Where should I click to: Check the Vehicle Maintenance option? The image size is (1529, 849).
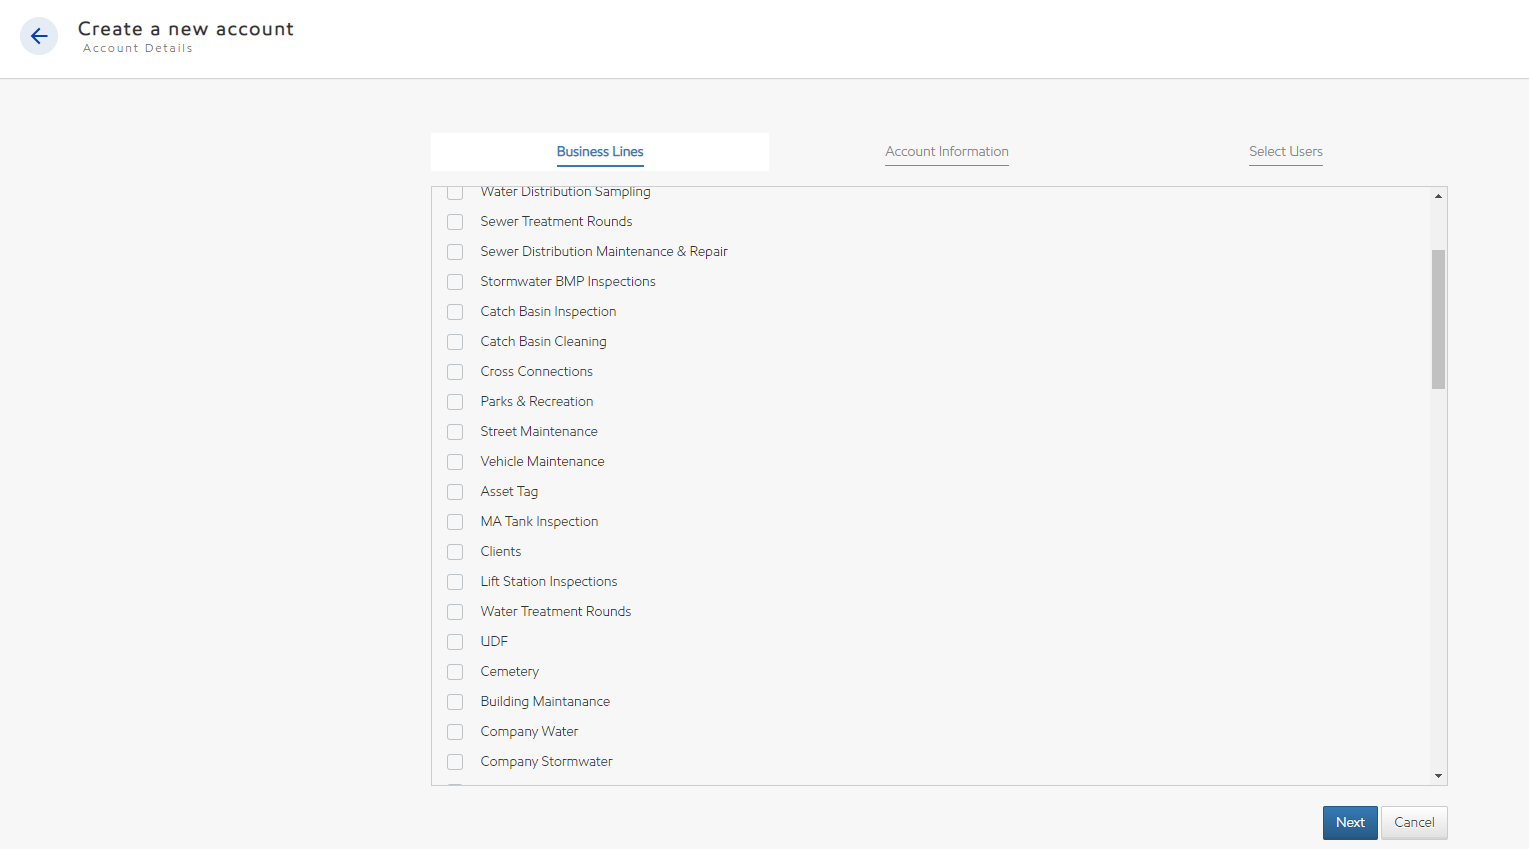tap(455, 462)
